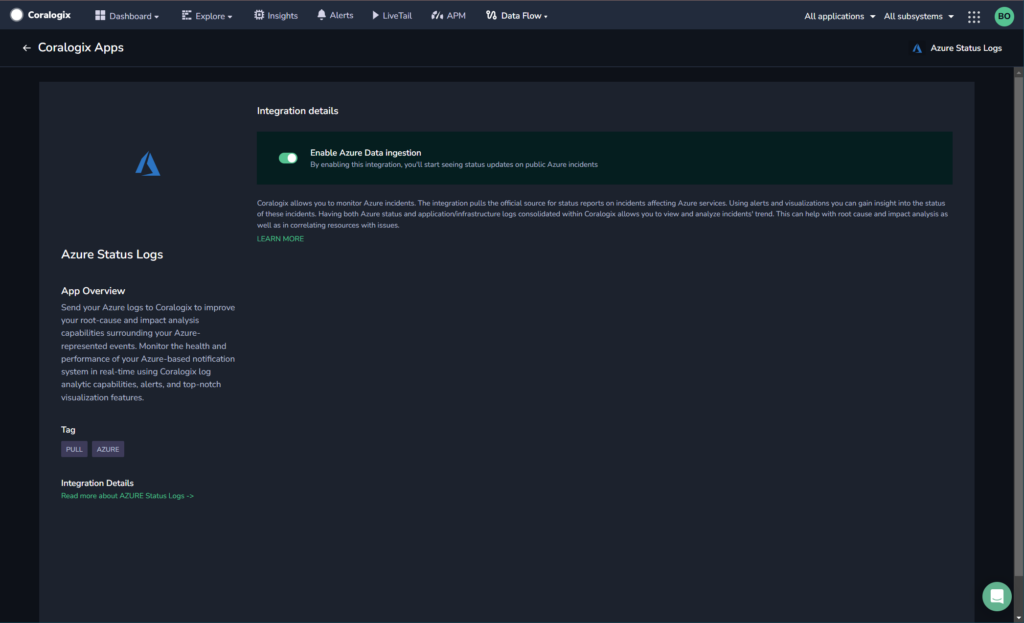Toggle Enable Azure Data ingestion switch

pos(288,158)
